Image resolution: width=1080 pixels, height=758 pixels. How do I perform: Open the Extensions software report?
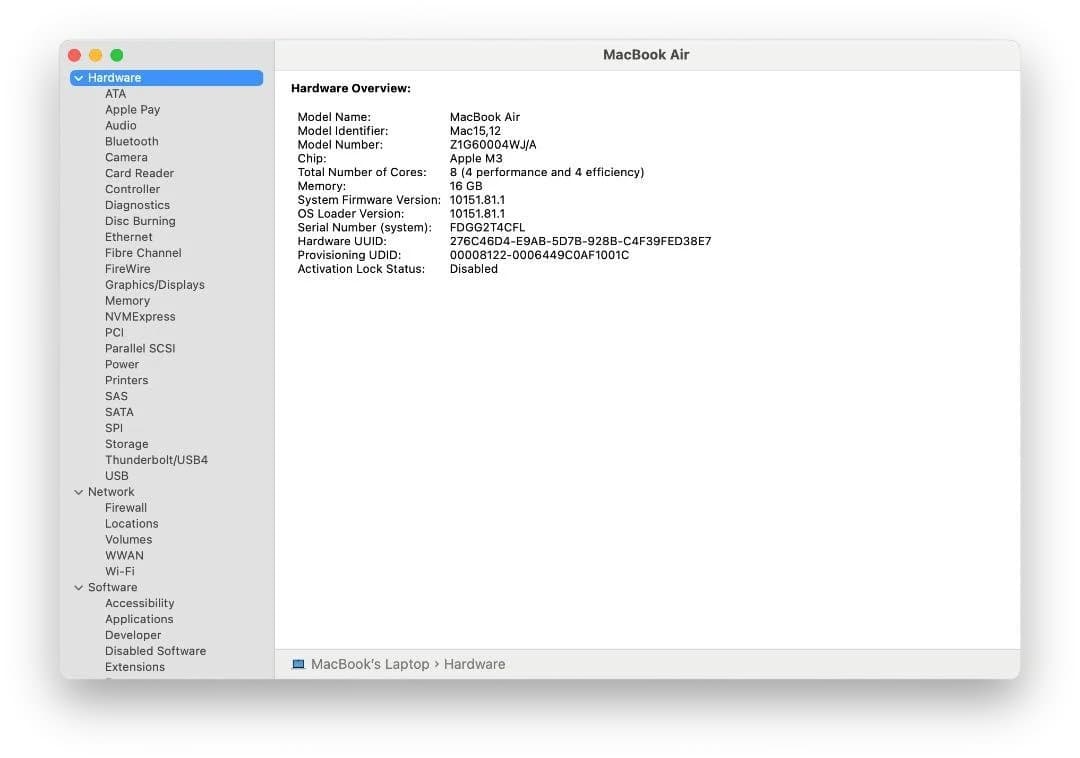coord(135,667)
